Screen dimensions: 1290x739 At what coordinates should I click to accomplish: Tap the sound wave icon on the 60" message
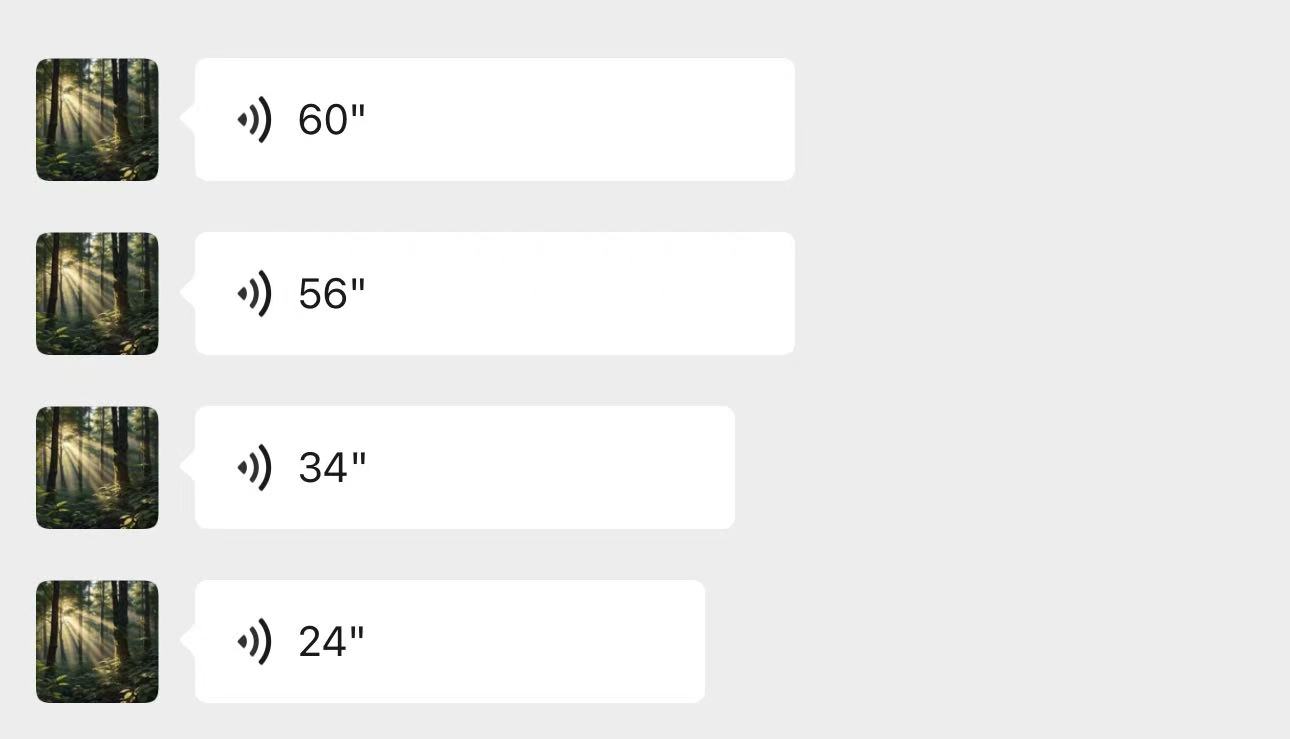pos(255,120)
